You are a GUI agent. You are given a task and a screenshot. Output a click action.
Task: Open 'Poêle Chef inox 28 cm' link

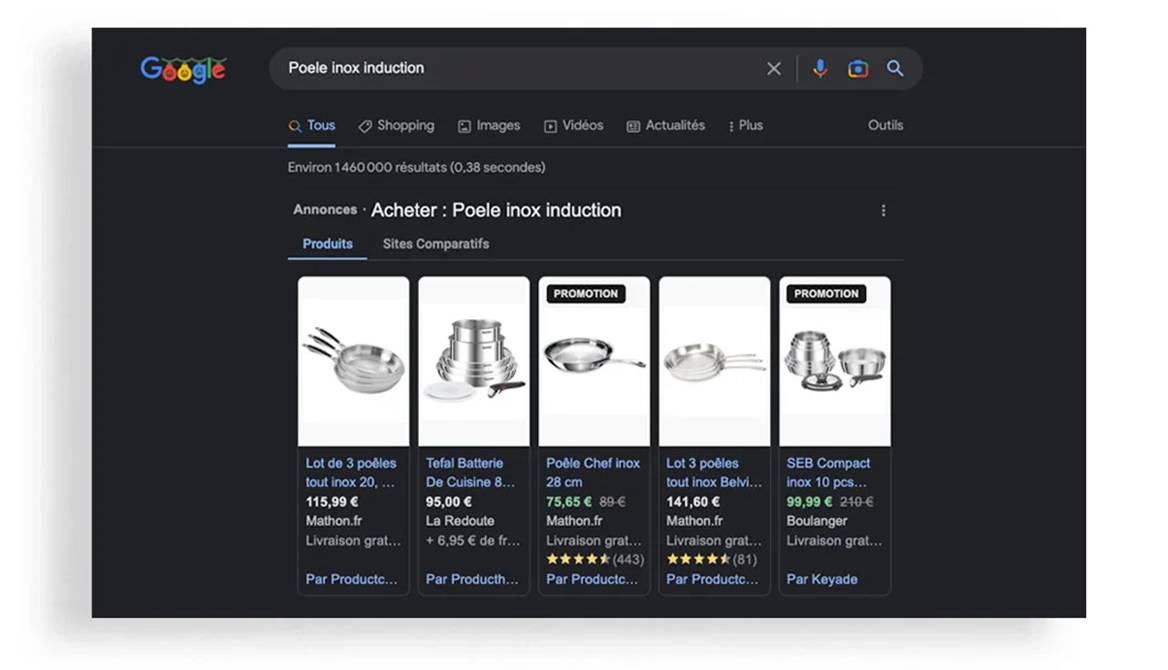593,473
